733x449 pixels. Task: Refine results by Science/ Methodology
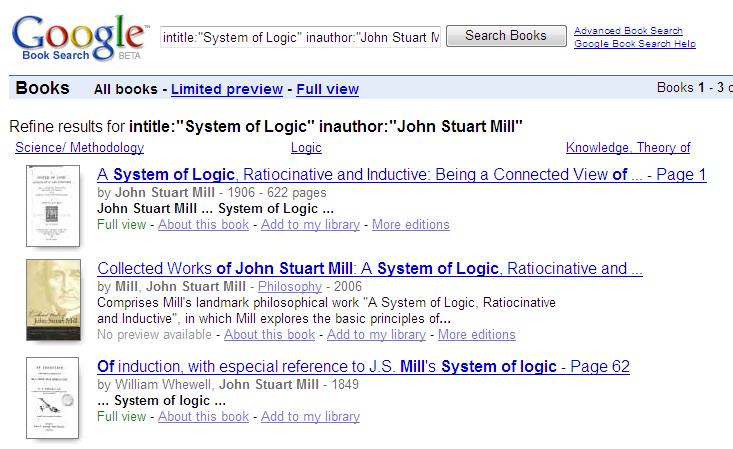[79, 147]
